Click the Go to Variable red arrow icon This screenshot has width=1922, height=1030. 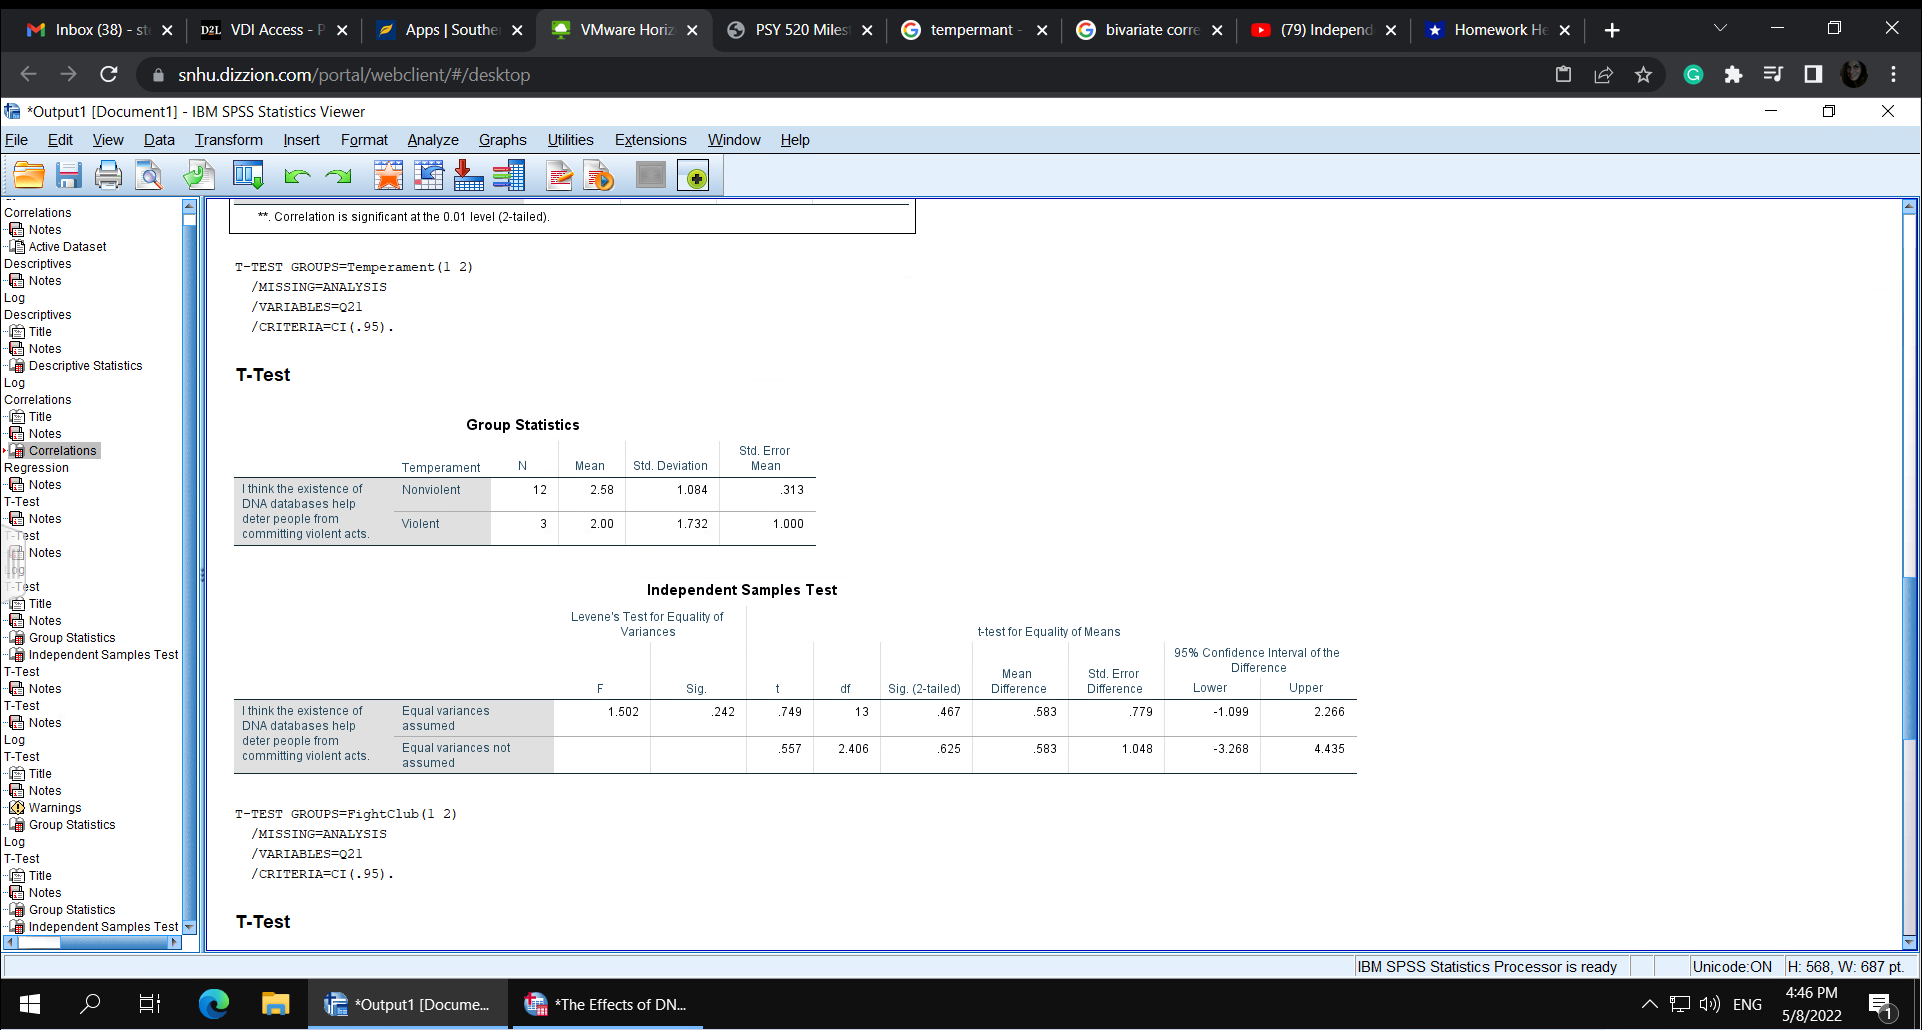click(468, 176)
